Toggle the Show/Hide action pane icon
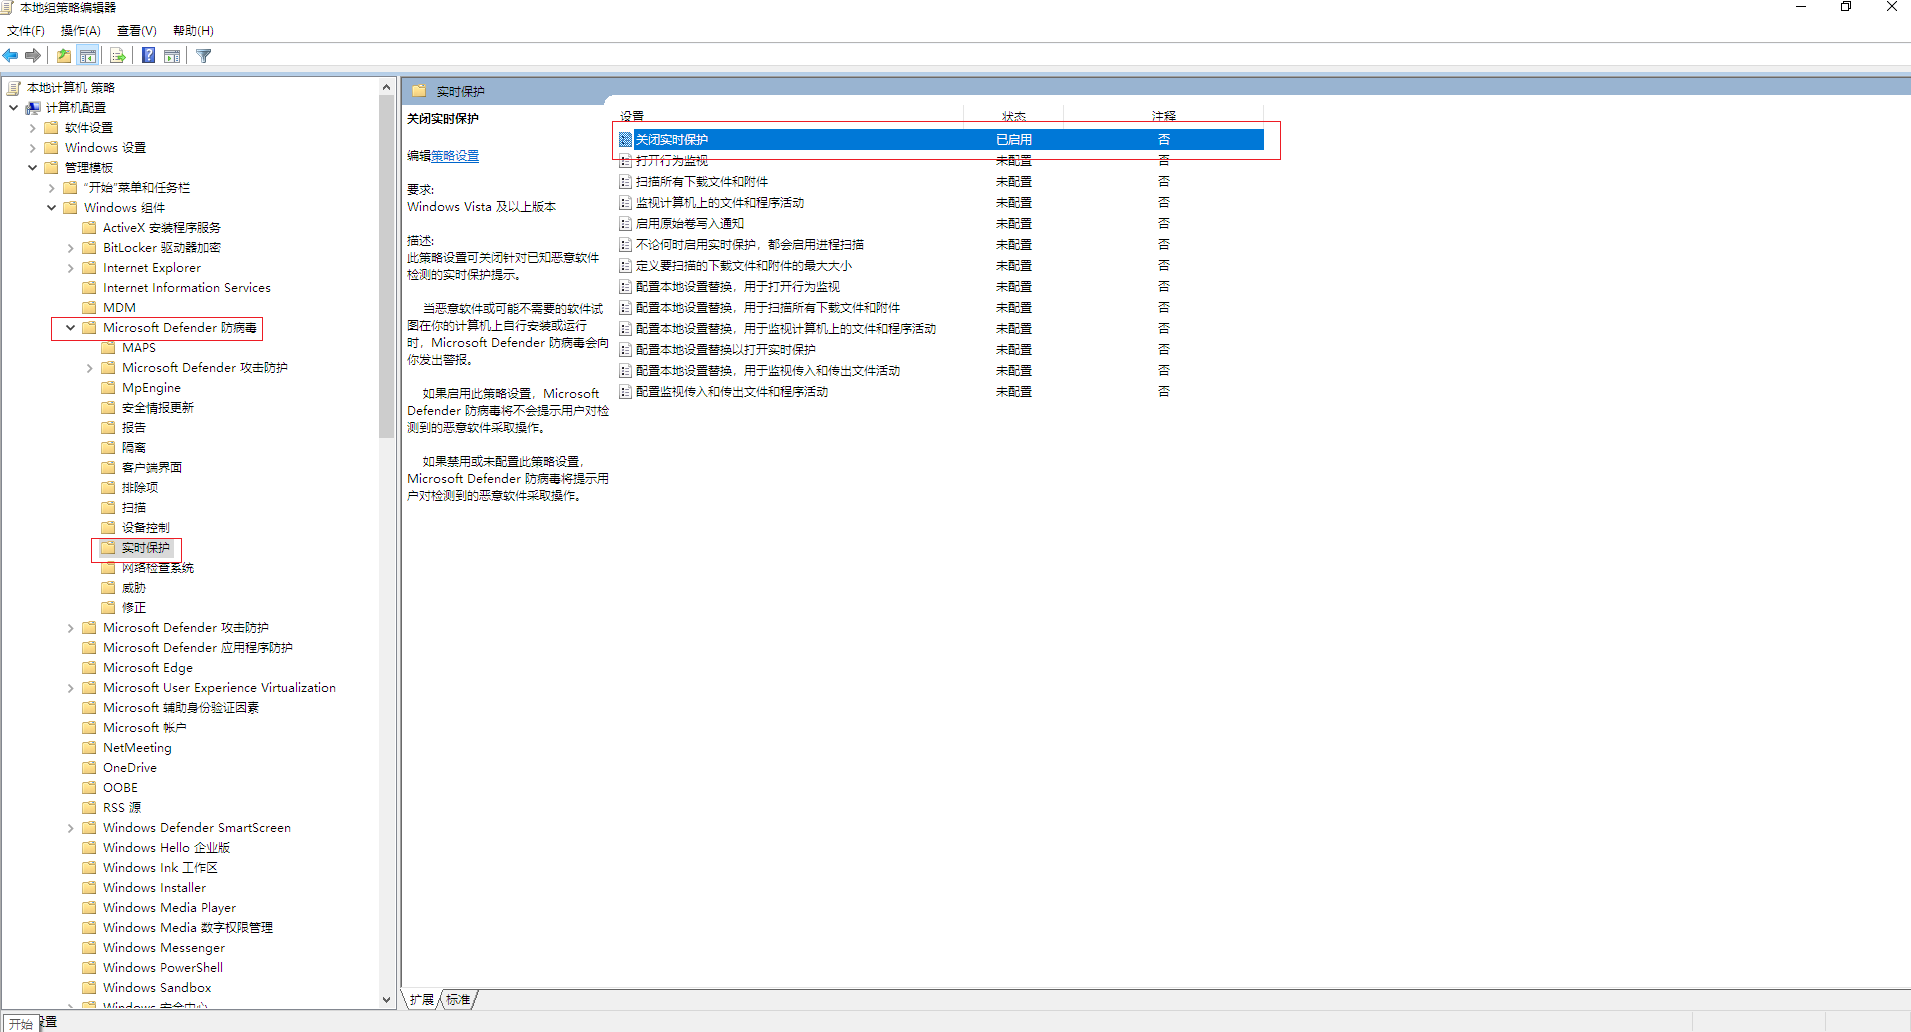 click(172, 56)
